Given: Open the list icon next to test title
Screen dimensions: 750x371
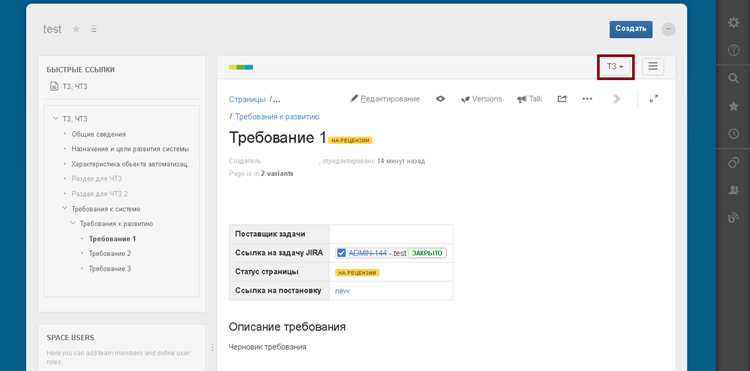Looking at the screenshot, I should coord(94,29).
